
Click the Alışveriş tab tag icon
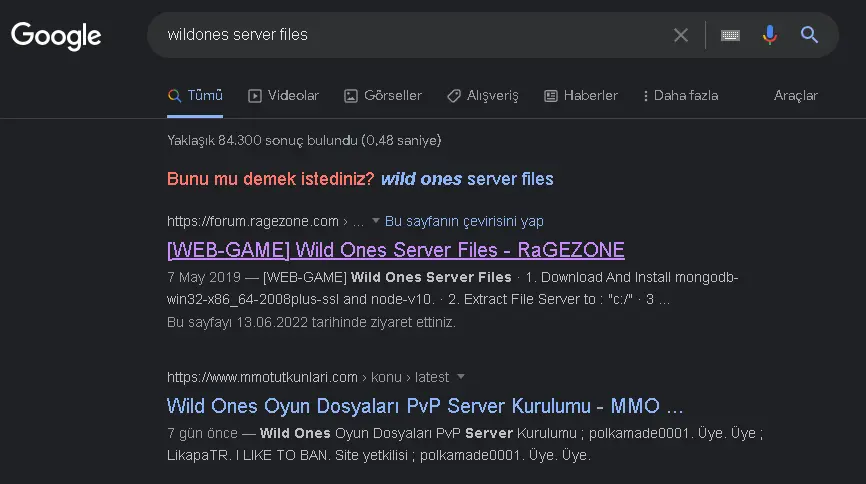coord(453,96)
